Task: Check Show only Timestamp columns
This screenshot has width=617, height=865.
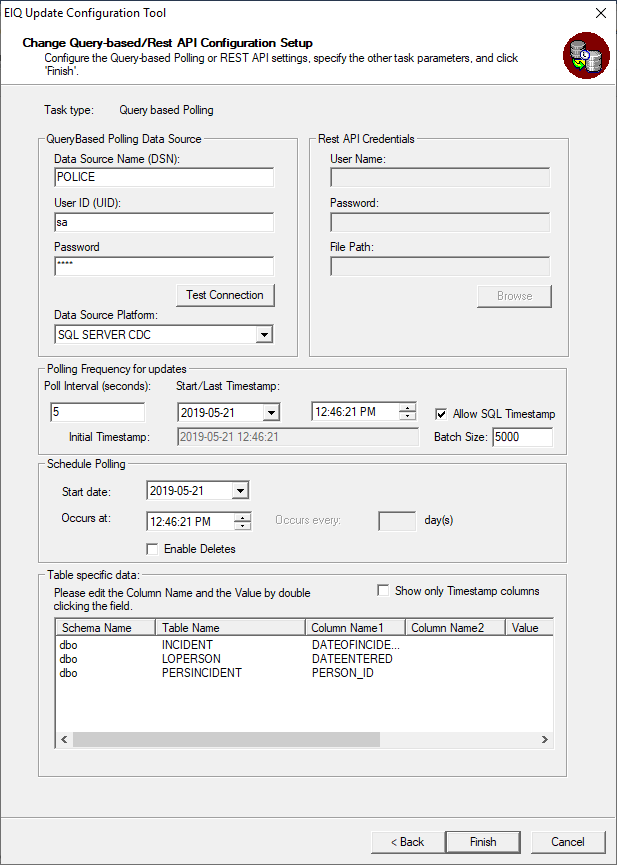Action: coord(383,591)
